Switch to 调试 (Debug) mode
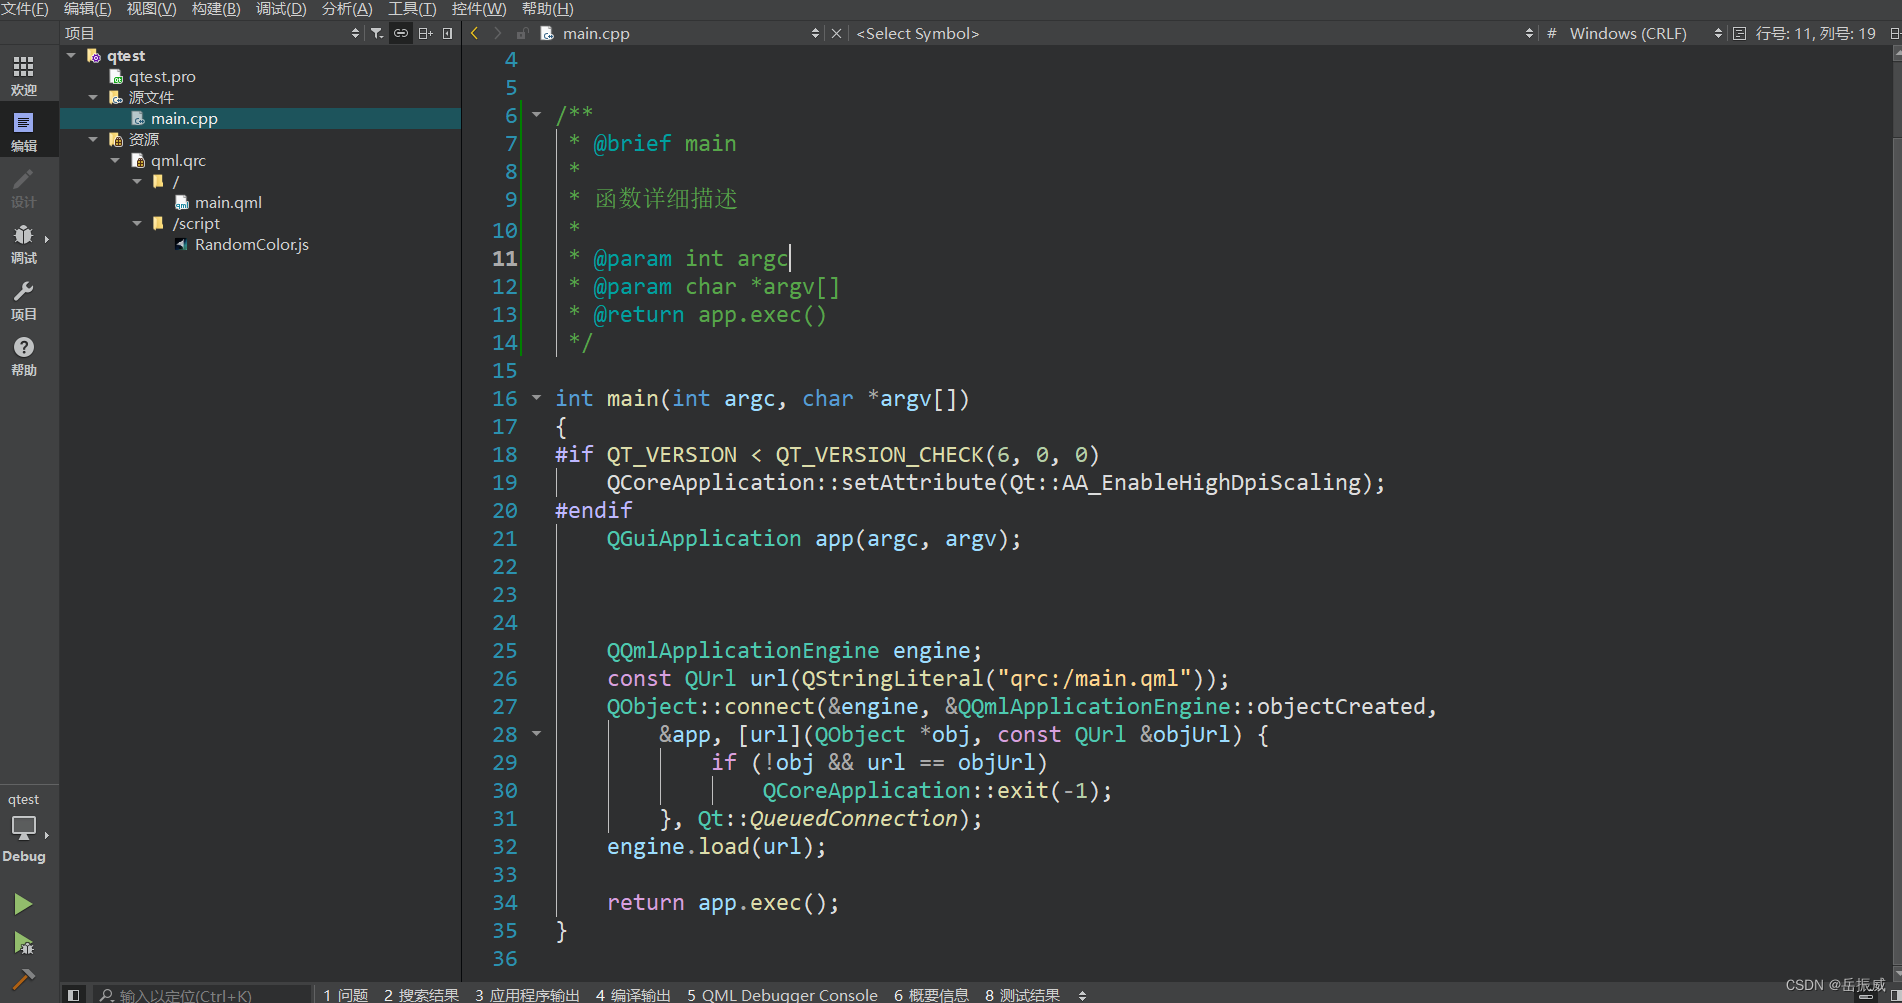This screenshot has height=1003, width=1902. click(24, 243)
